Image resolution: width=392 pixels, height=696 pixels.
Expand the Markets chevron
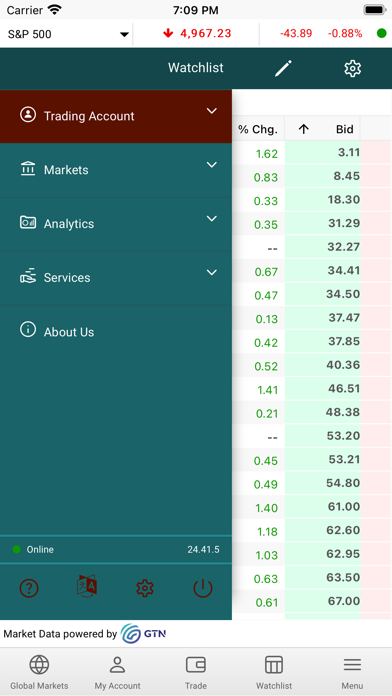212,165
